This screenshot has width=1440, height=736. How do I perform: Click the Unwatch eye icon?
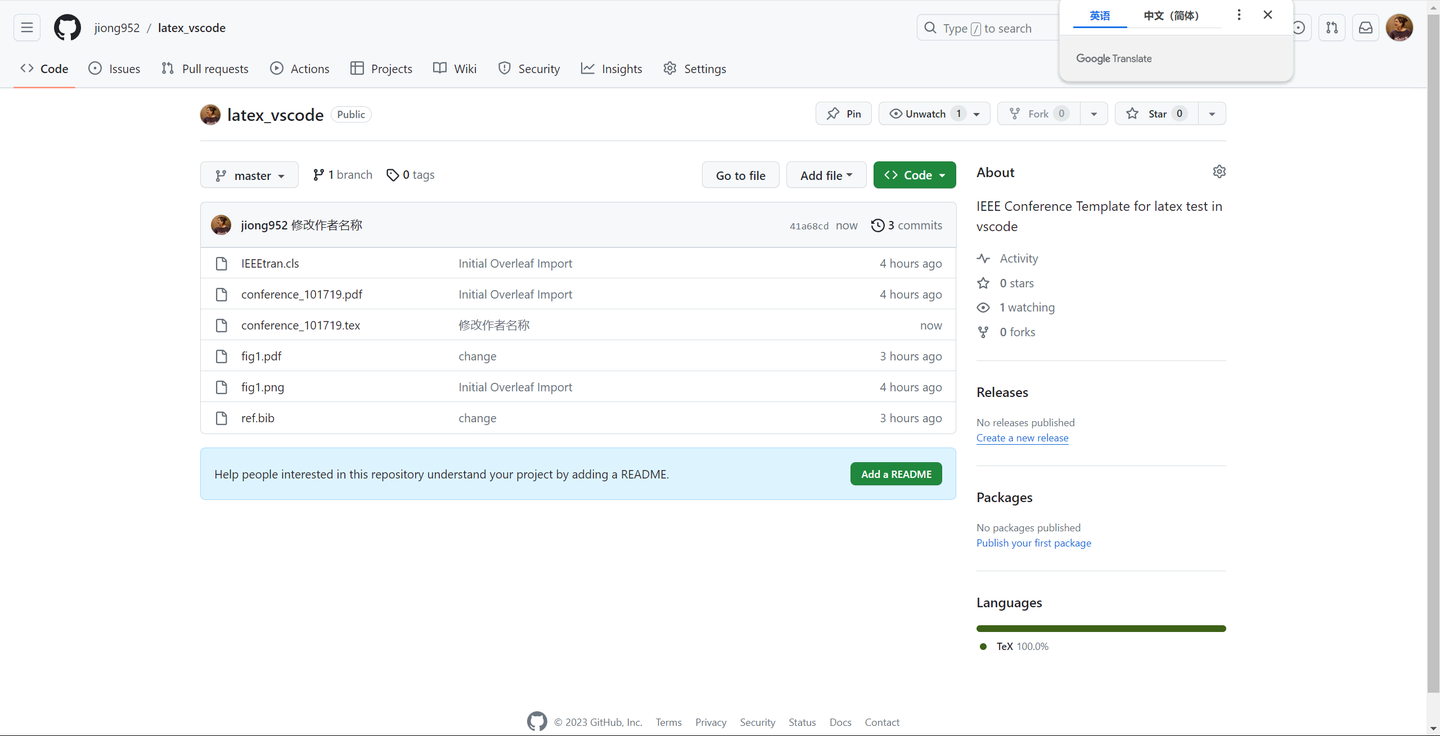(897, 113)
